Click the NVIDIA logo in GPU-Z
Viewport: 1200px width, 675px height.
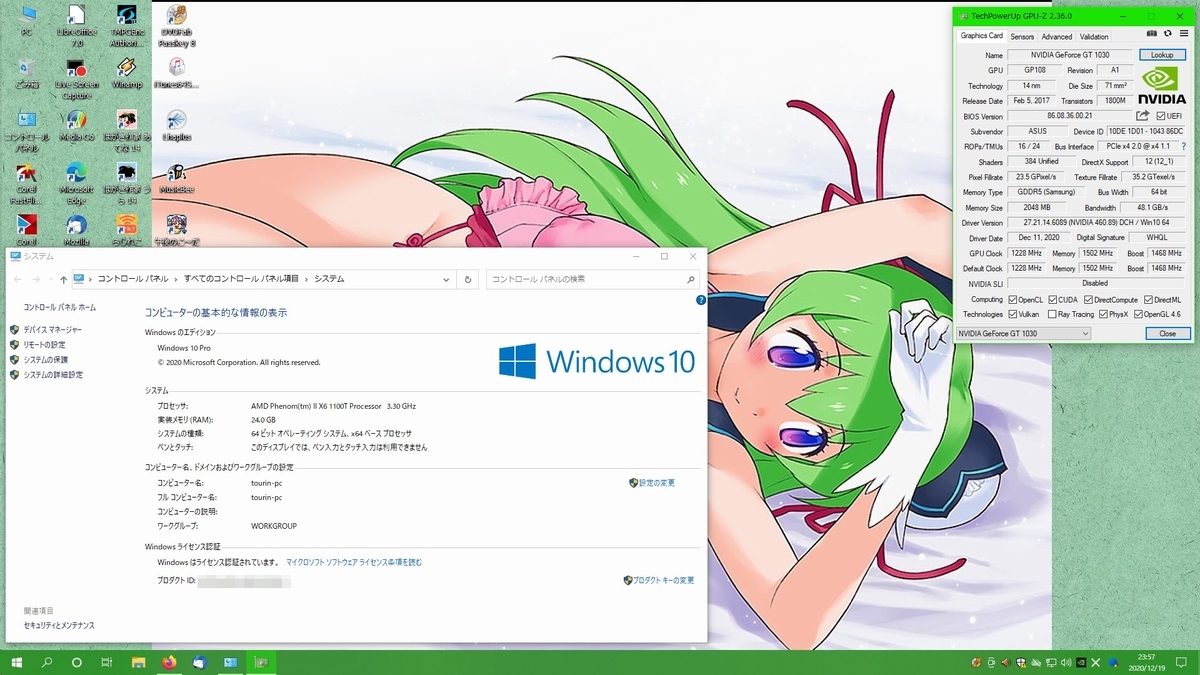pyautogui.click(x=1162, y=87)
